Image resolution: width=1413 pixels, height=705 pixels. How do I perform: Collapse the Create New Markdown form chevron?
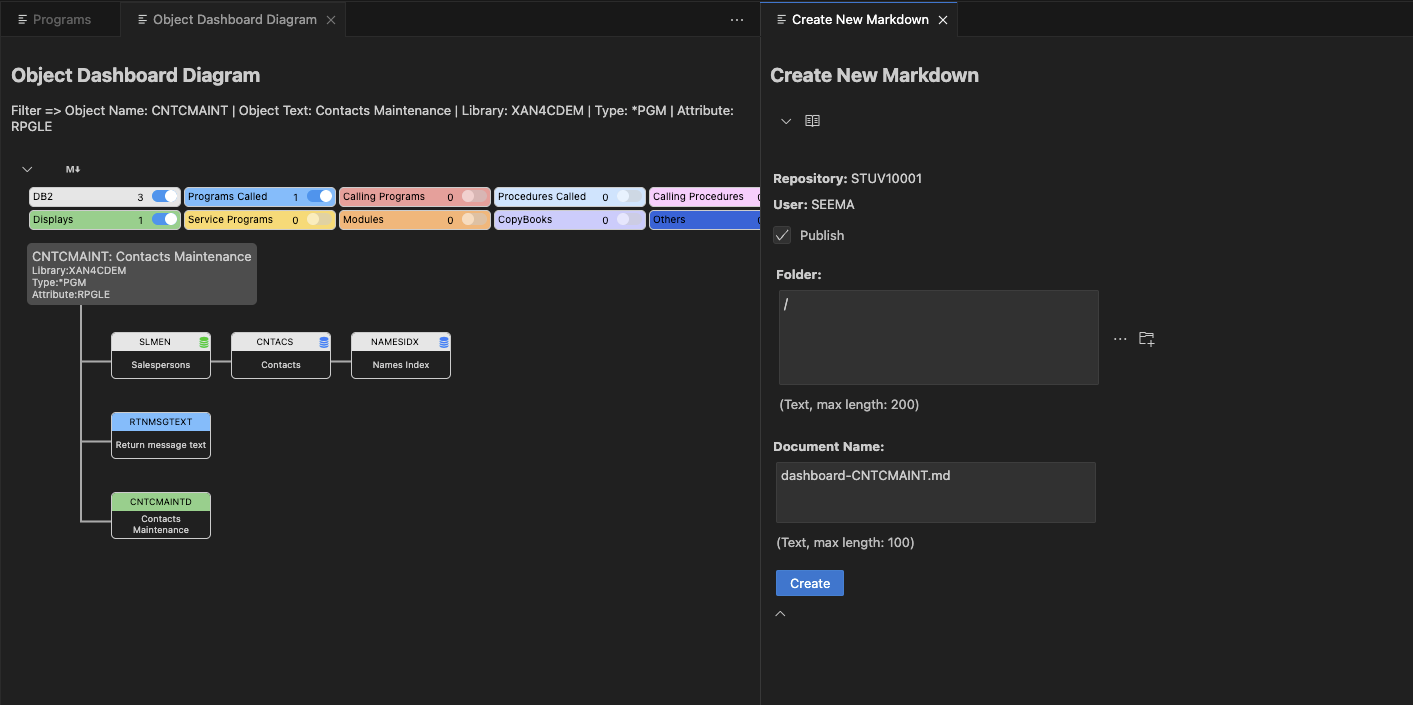[786, 121]
